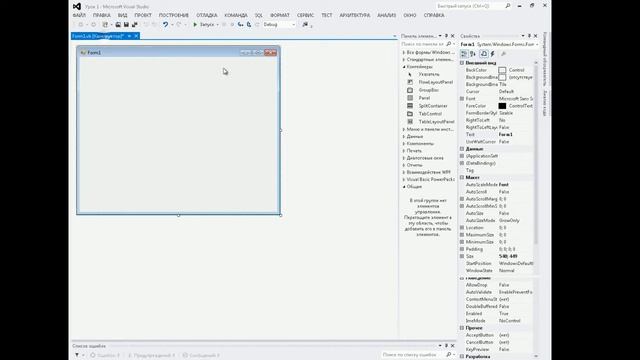Open the ОТЛАДКА menu
The image size is (640, 360).
pos(207,15)
